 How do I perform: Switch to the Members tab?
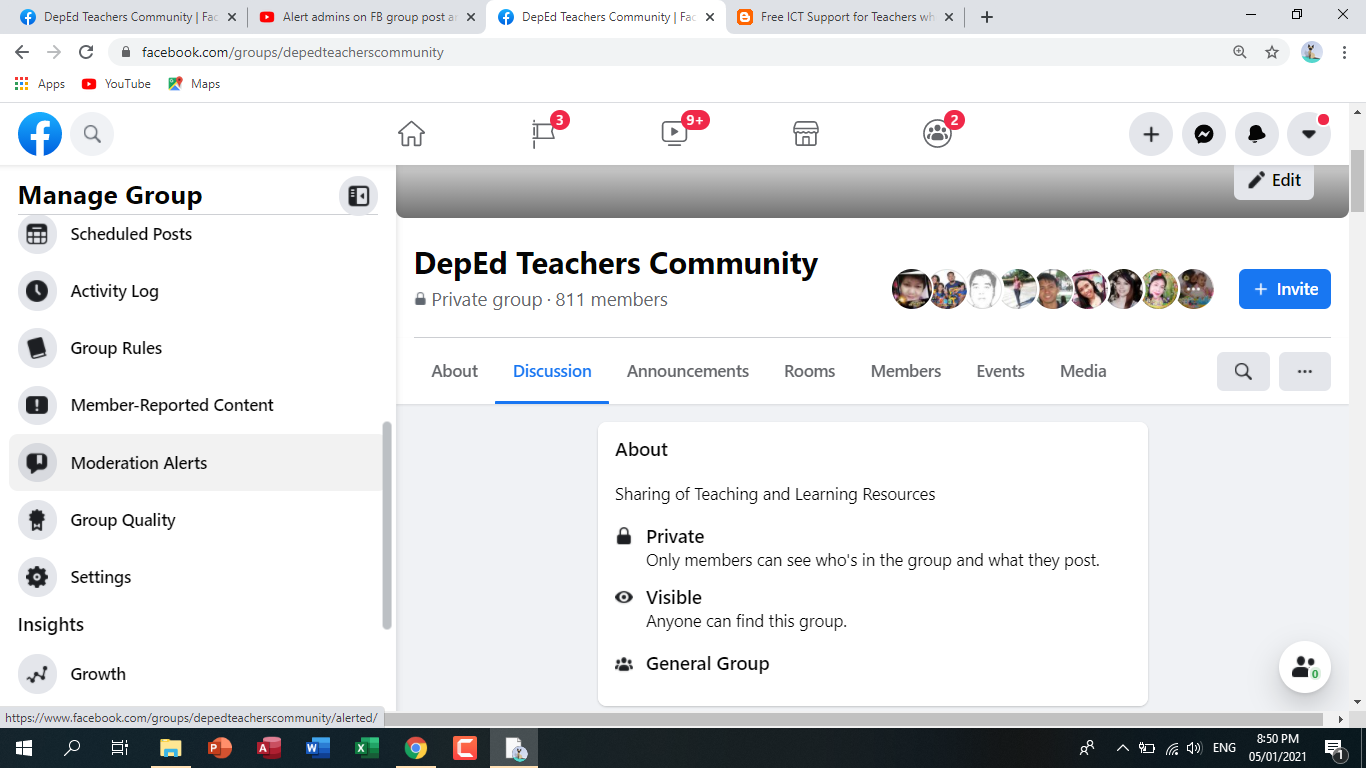pyautogui.click(x=906, y=371)
